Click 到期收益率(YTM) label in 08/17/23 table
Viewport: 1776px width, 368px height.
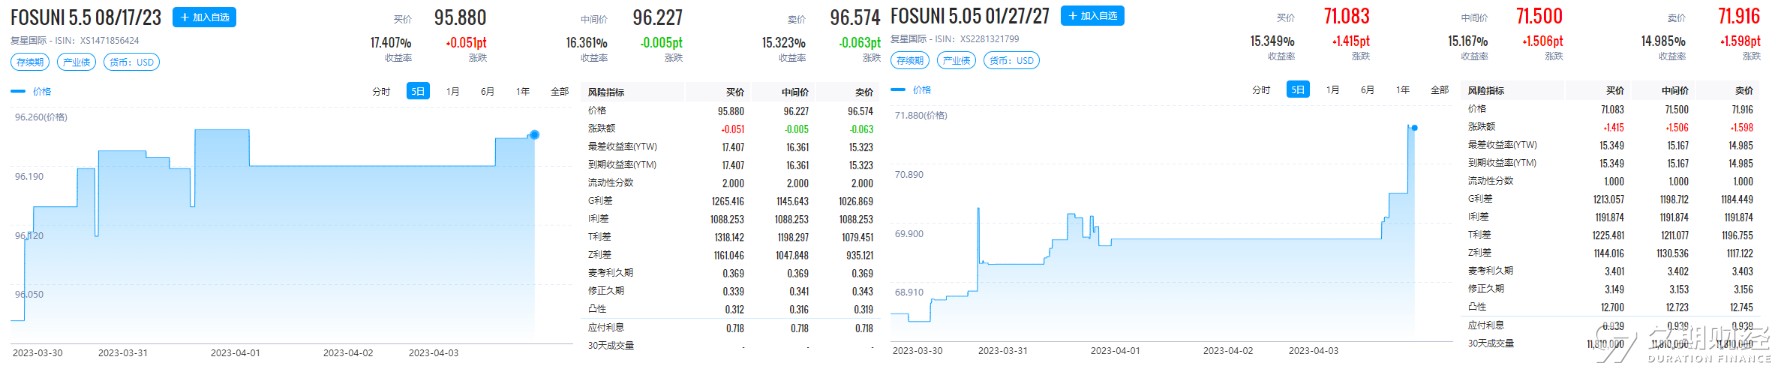point(622,165)
